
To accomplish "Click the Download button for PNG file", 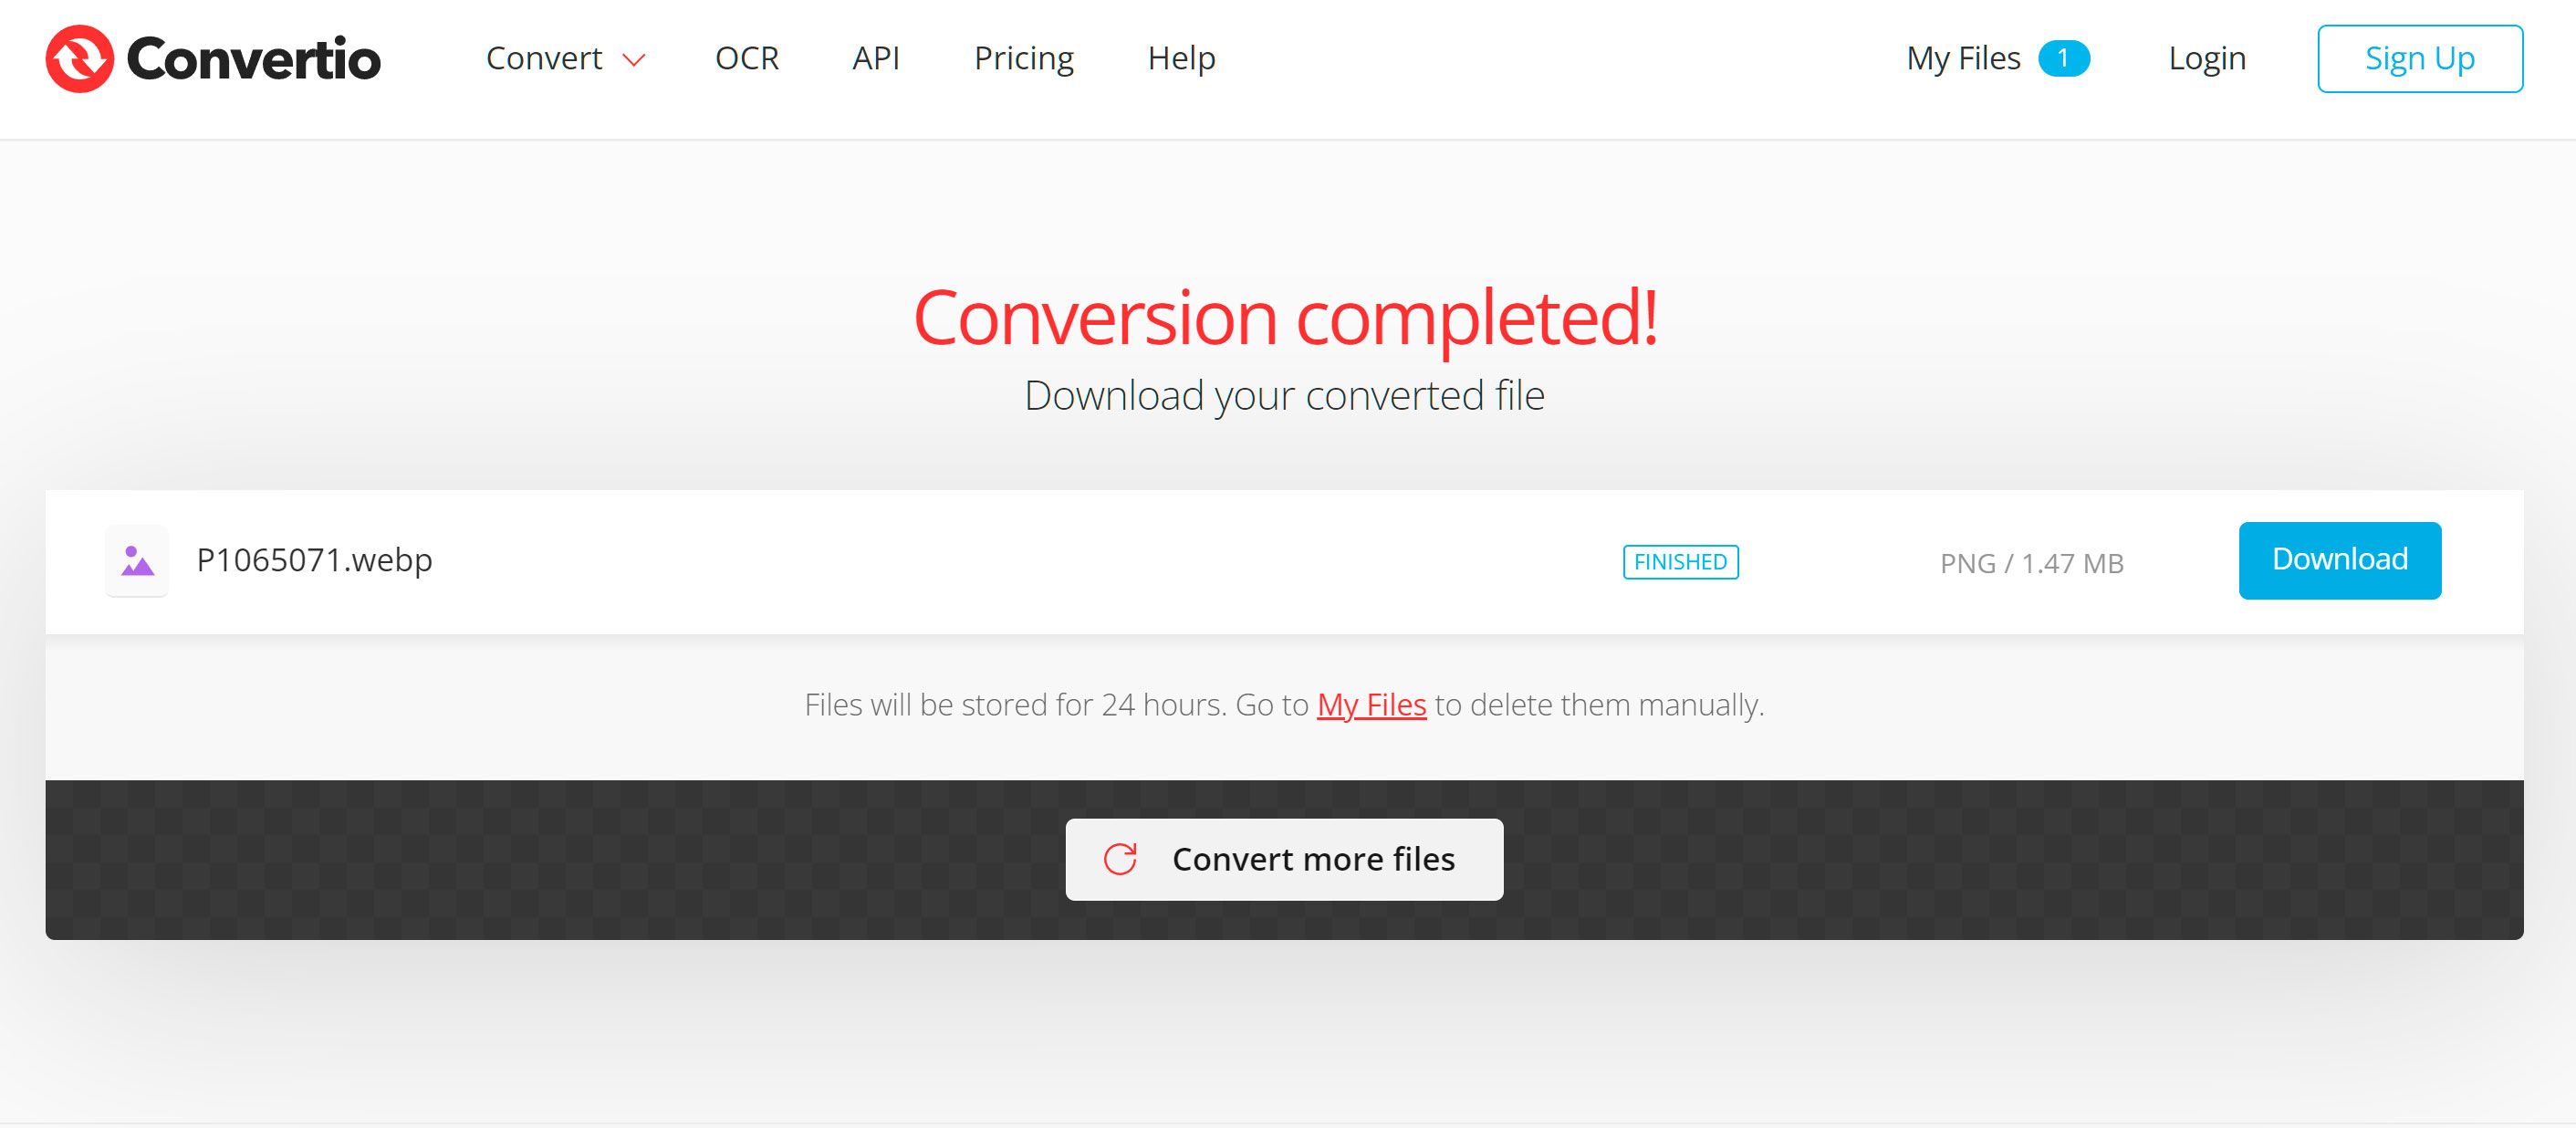I will [x=2341, y=560].
